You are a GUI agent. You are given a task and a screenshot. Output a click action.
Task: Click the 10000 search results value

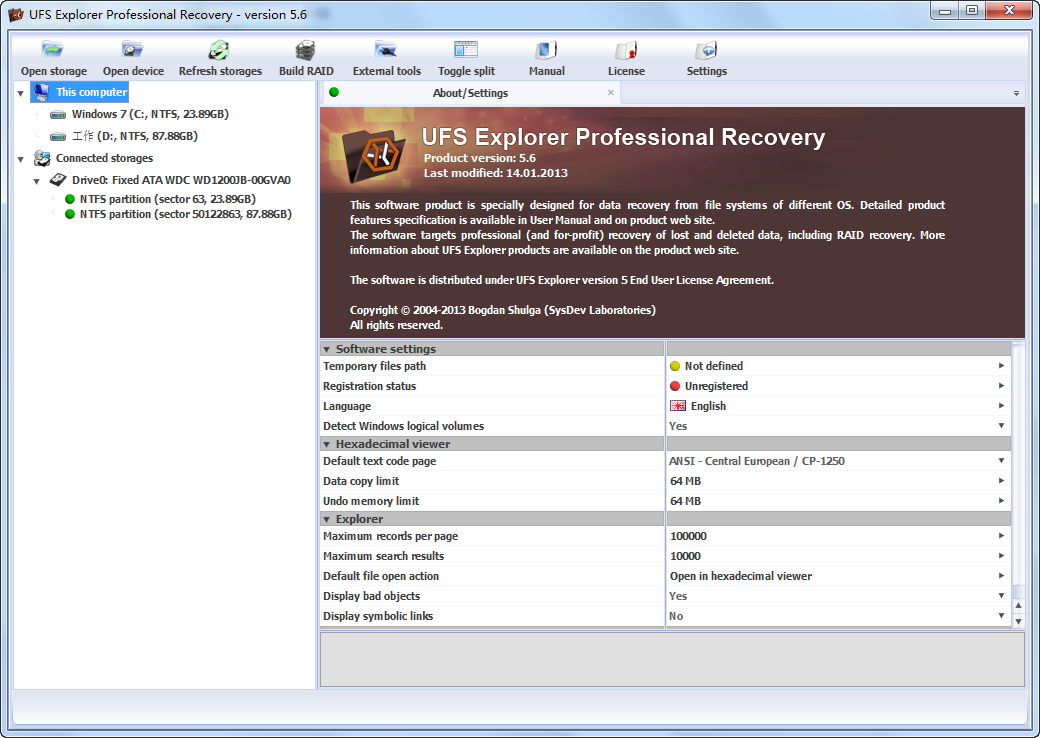pos(685,556)
